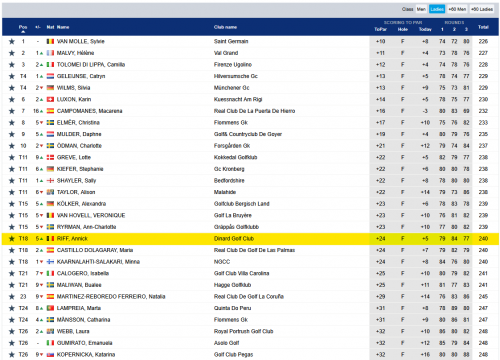
Task: Click the Today column header
Action: coord(425,29)
